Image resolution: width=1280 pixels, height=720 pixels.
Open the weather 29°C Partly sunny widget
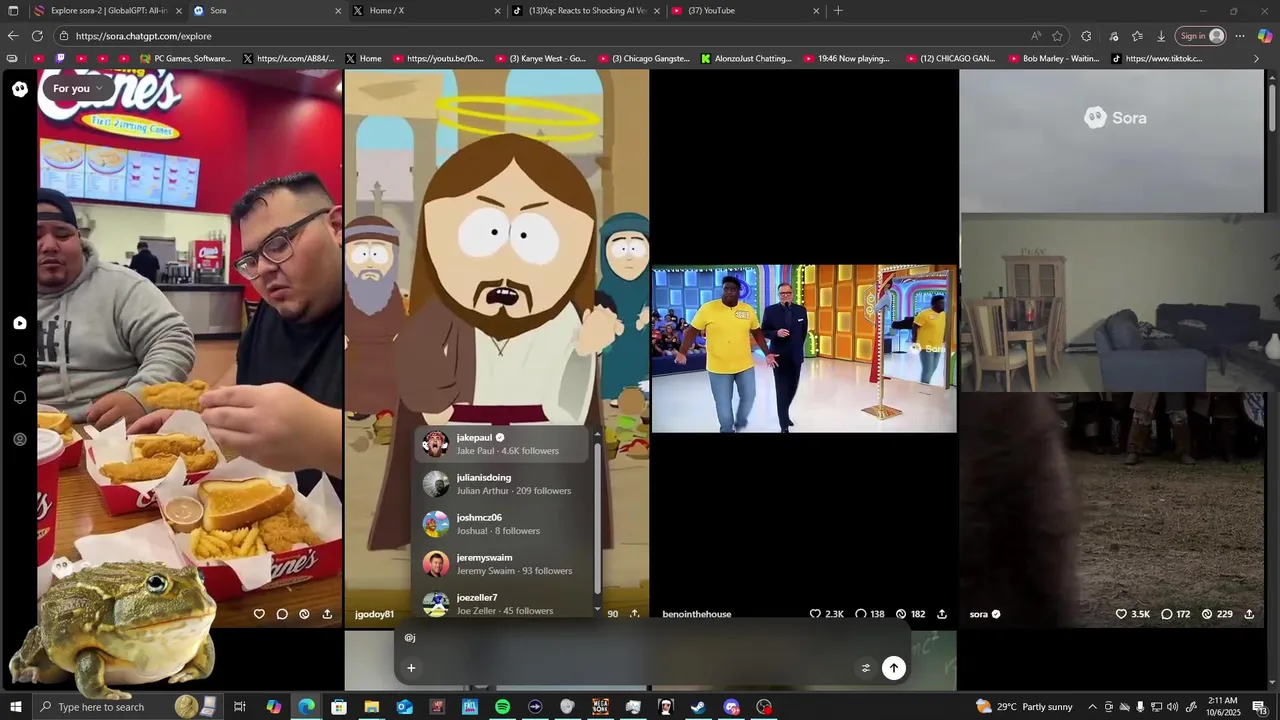pyautogui.click(x=1024, y=707)
